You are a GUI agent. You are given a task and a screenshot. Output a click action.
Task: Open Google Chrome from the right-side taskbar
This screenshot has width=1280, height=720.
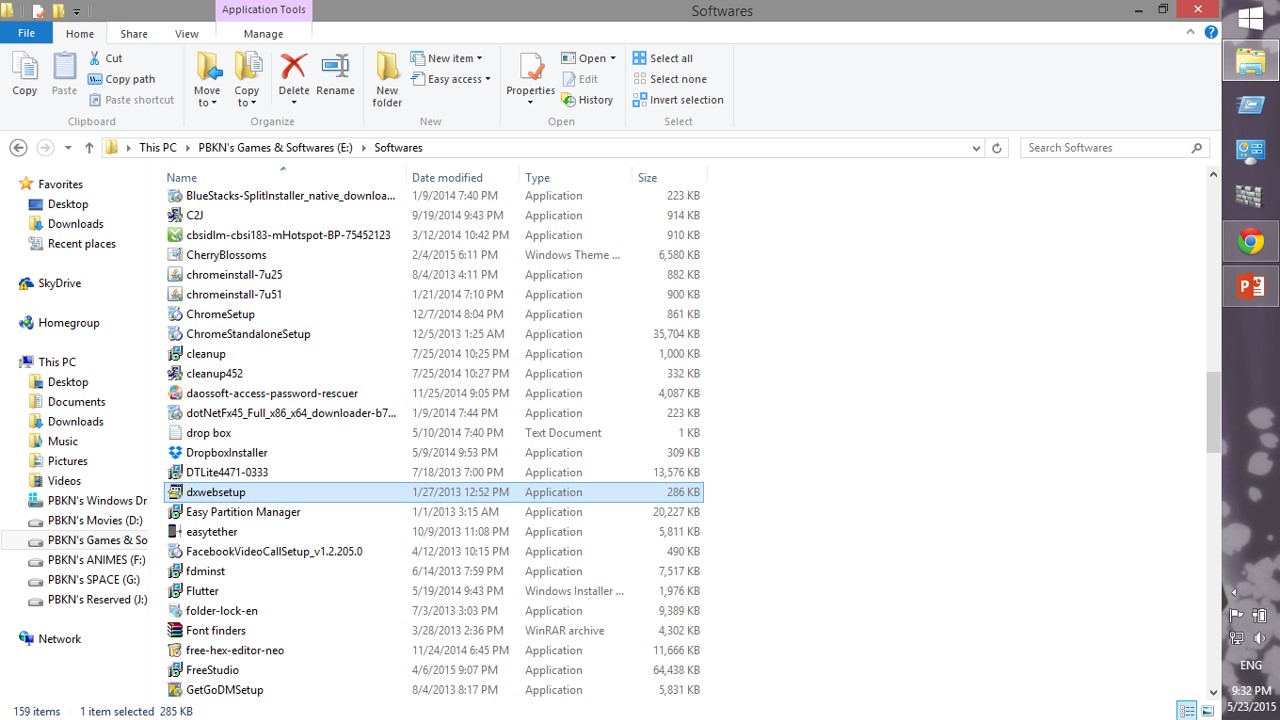[x=1250, y=241]
